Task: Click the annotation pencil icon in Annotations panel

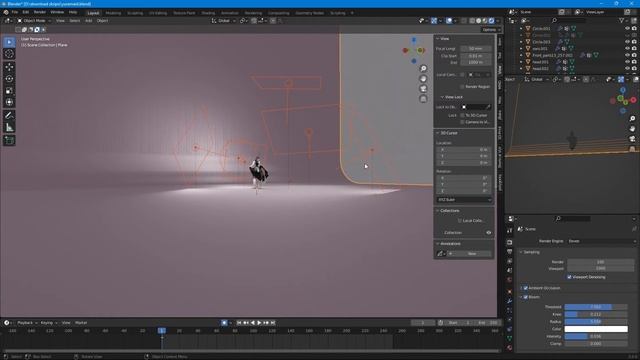Action: click(440, 253)
